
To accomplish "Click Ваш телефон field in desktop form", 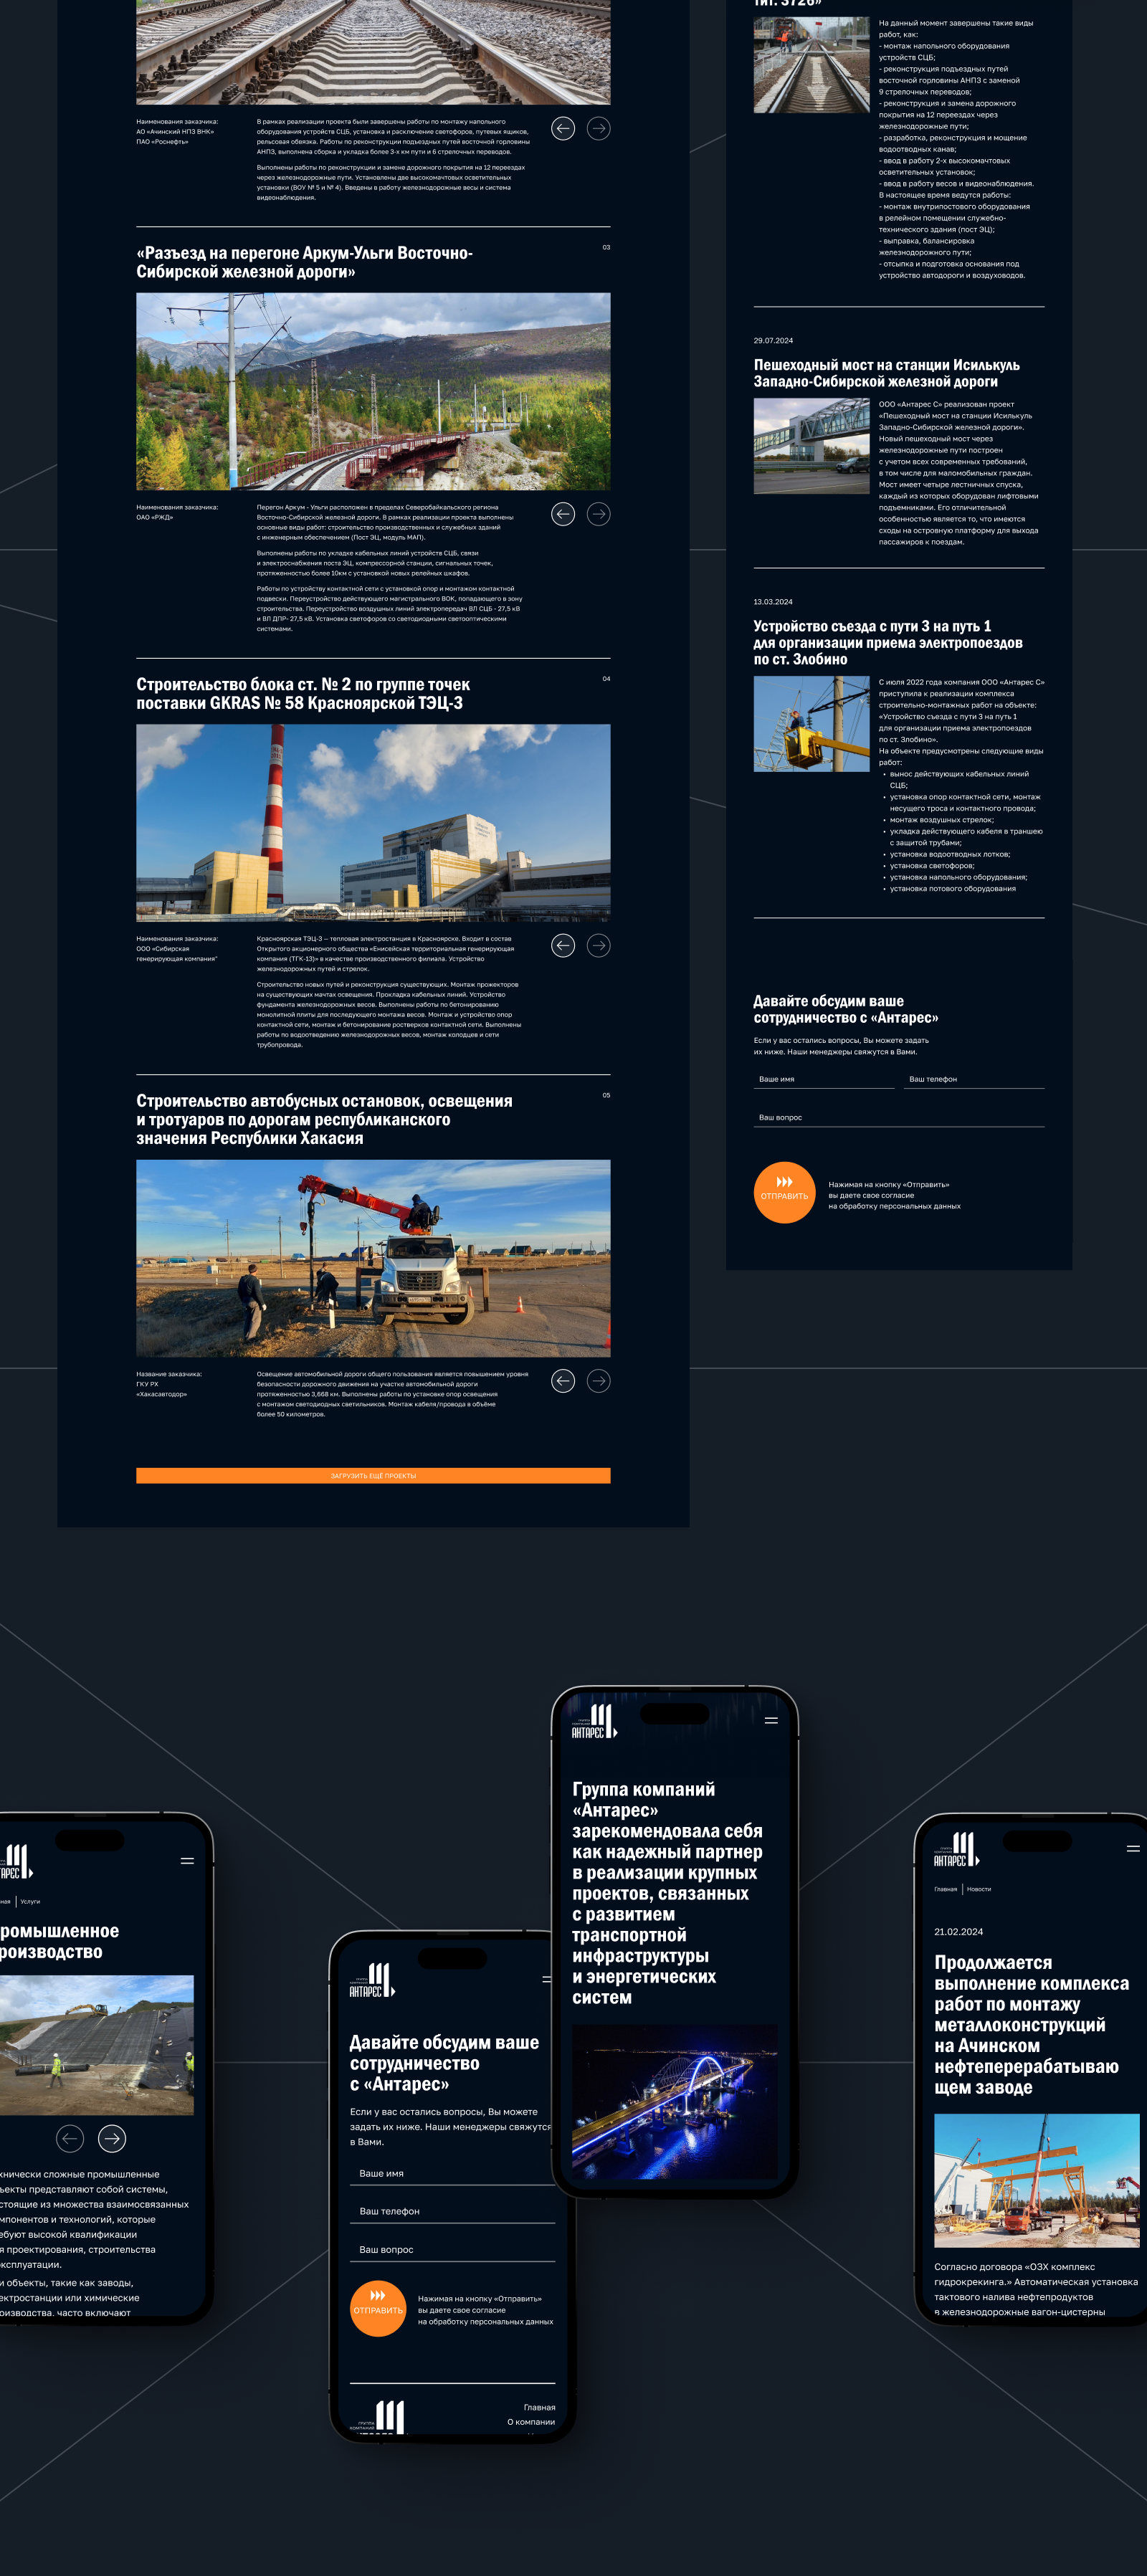I will 974,1079.
